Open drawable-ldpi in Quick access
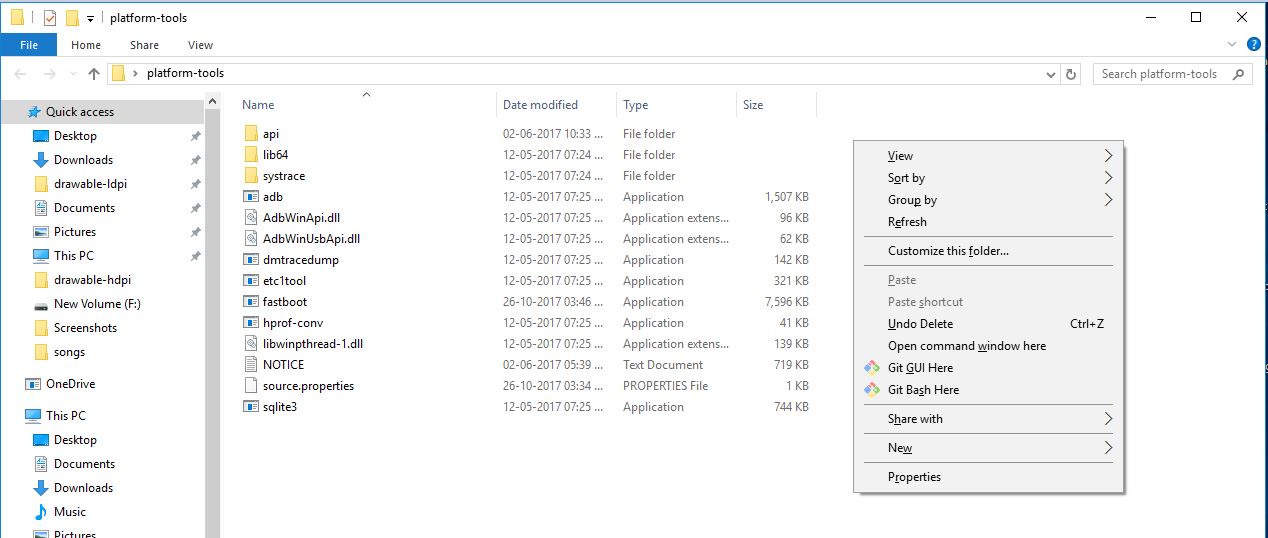 tap(90, 184)
